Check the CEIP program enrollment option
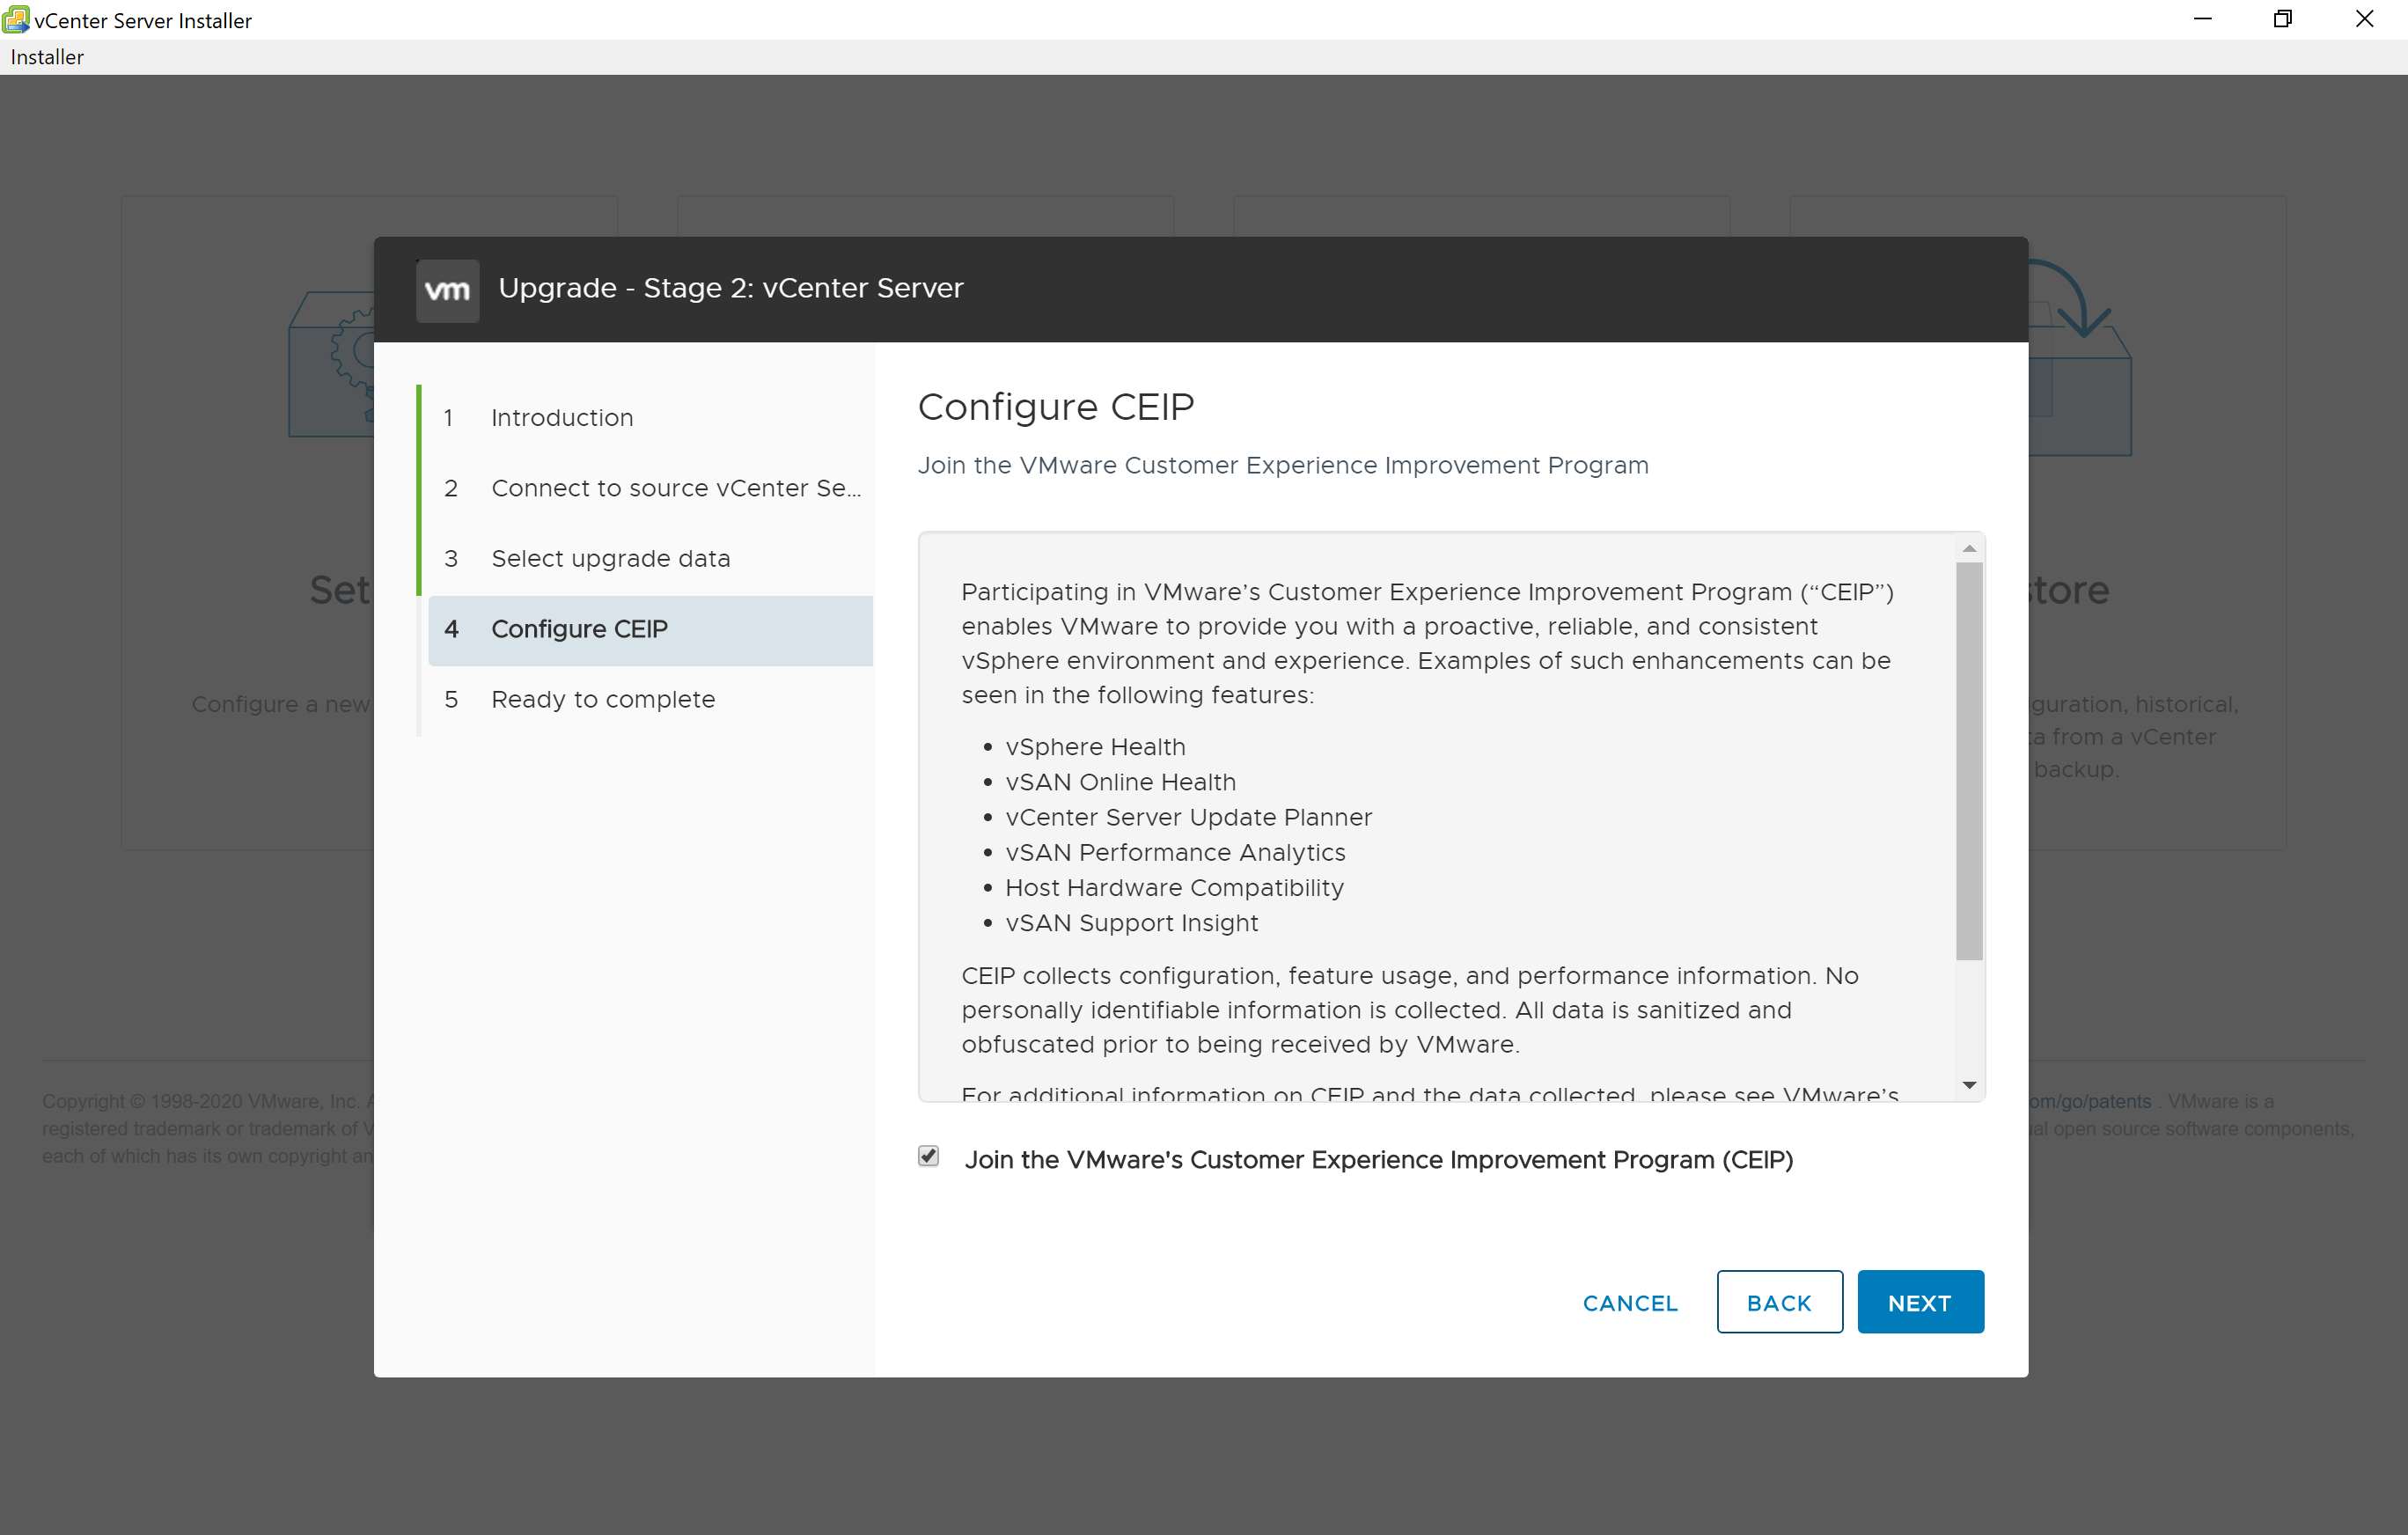The image size is (2408, 1535). (929, 1157)
